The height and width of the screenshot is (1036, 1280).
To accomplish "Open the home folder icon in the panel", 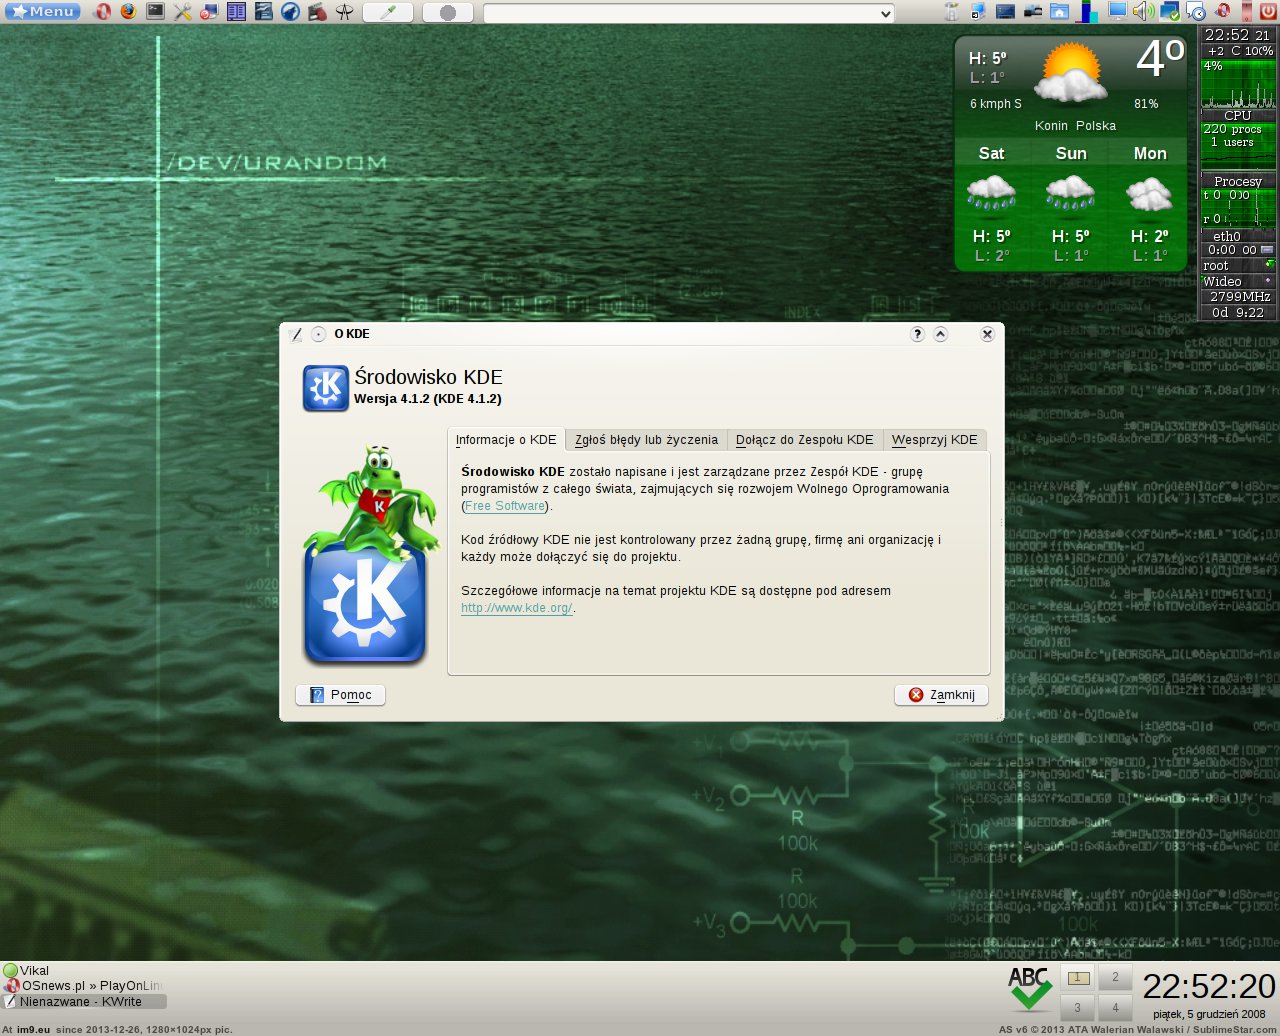I will pyautogui.click(x=1059, y=12).
